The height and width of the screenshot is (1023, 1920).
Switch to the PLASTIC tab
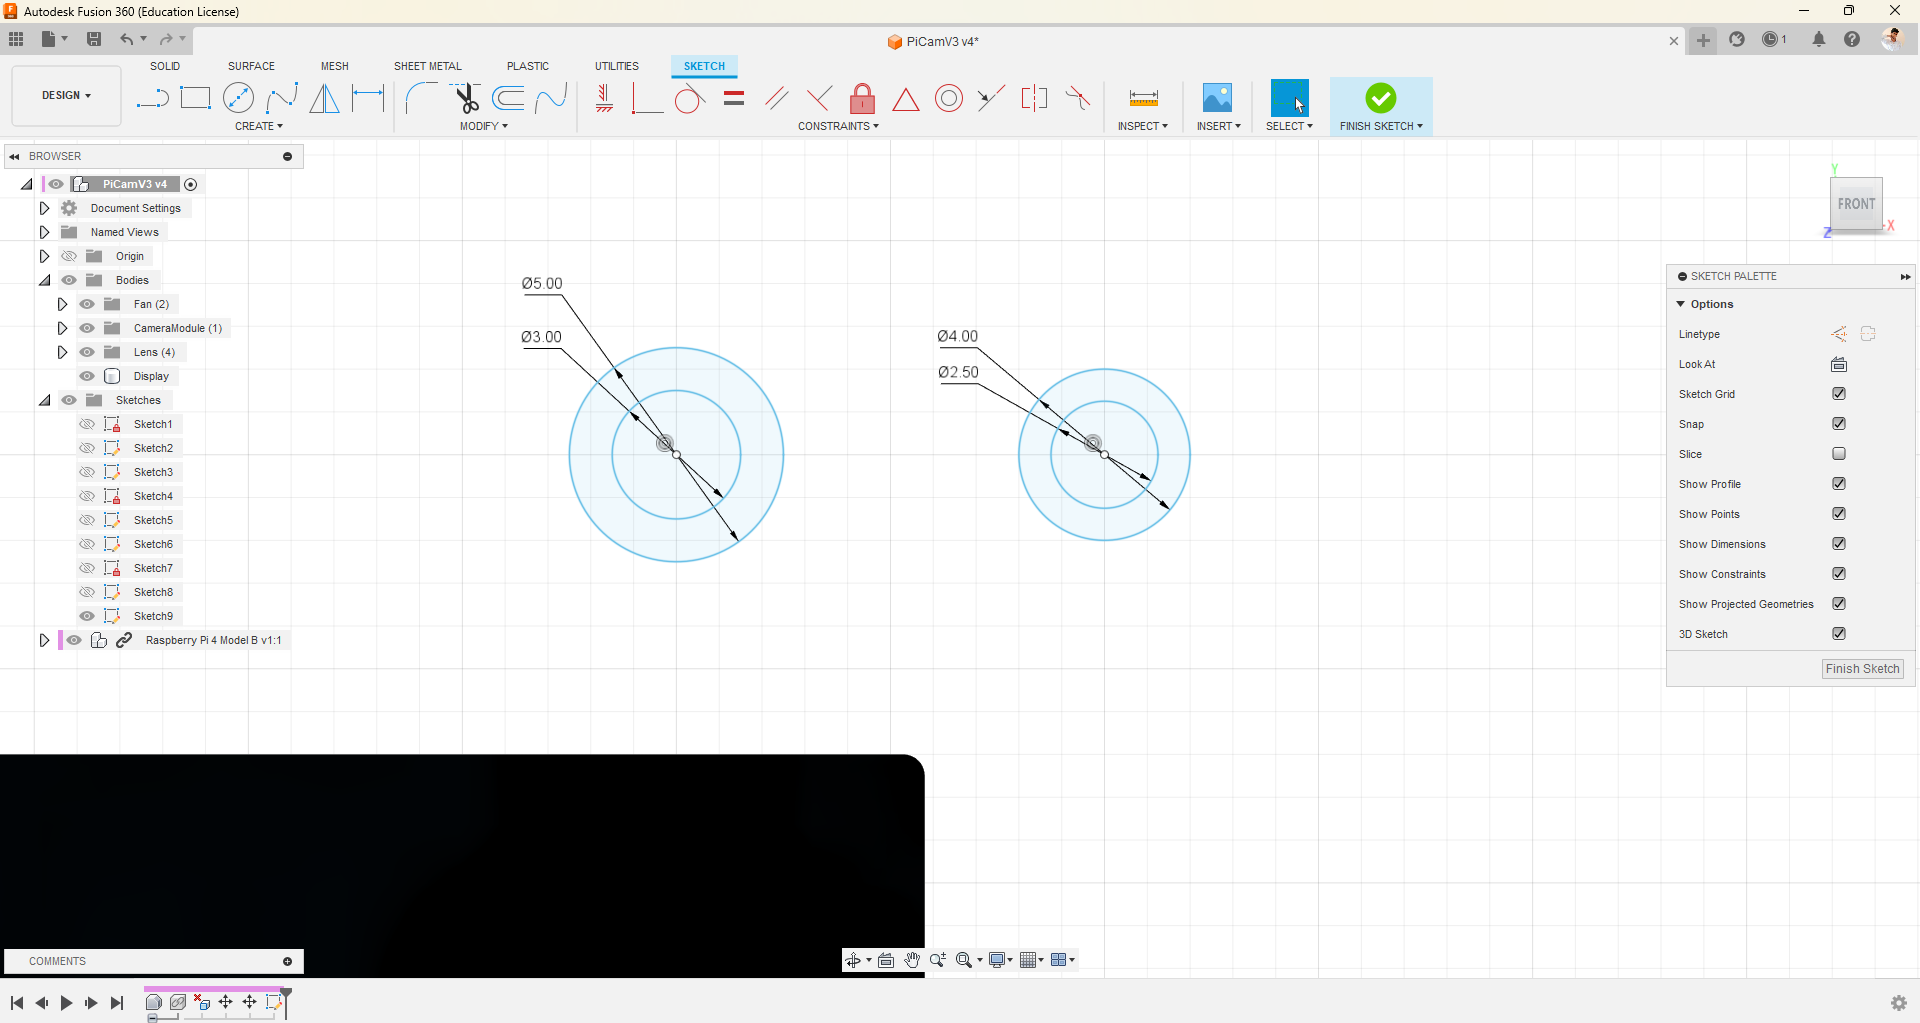pyautogui.click(x=528, y=66)
